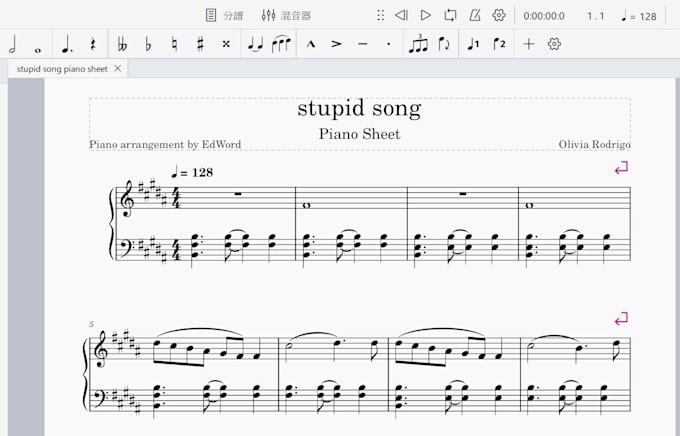
Task: Open playback settings gear
Action: [x=499, y=16]
